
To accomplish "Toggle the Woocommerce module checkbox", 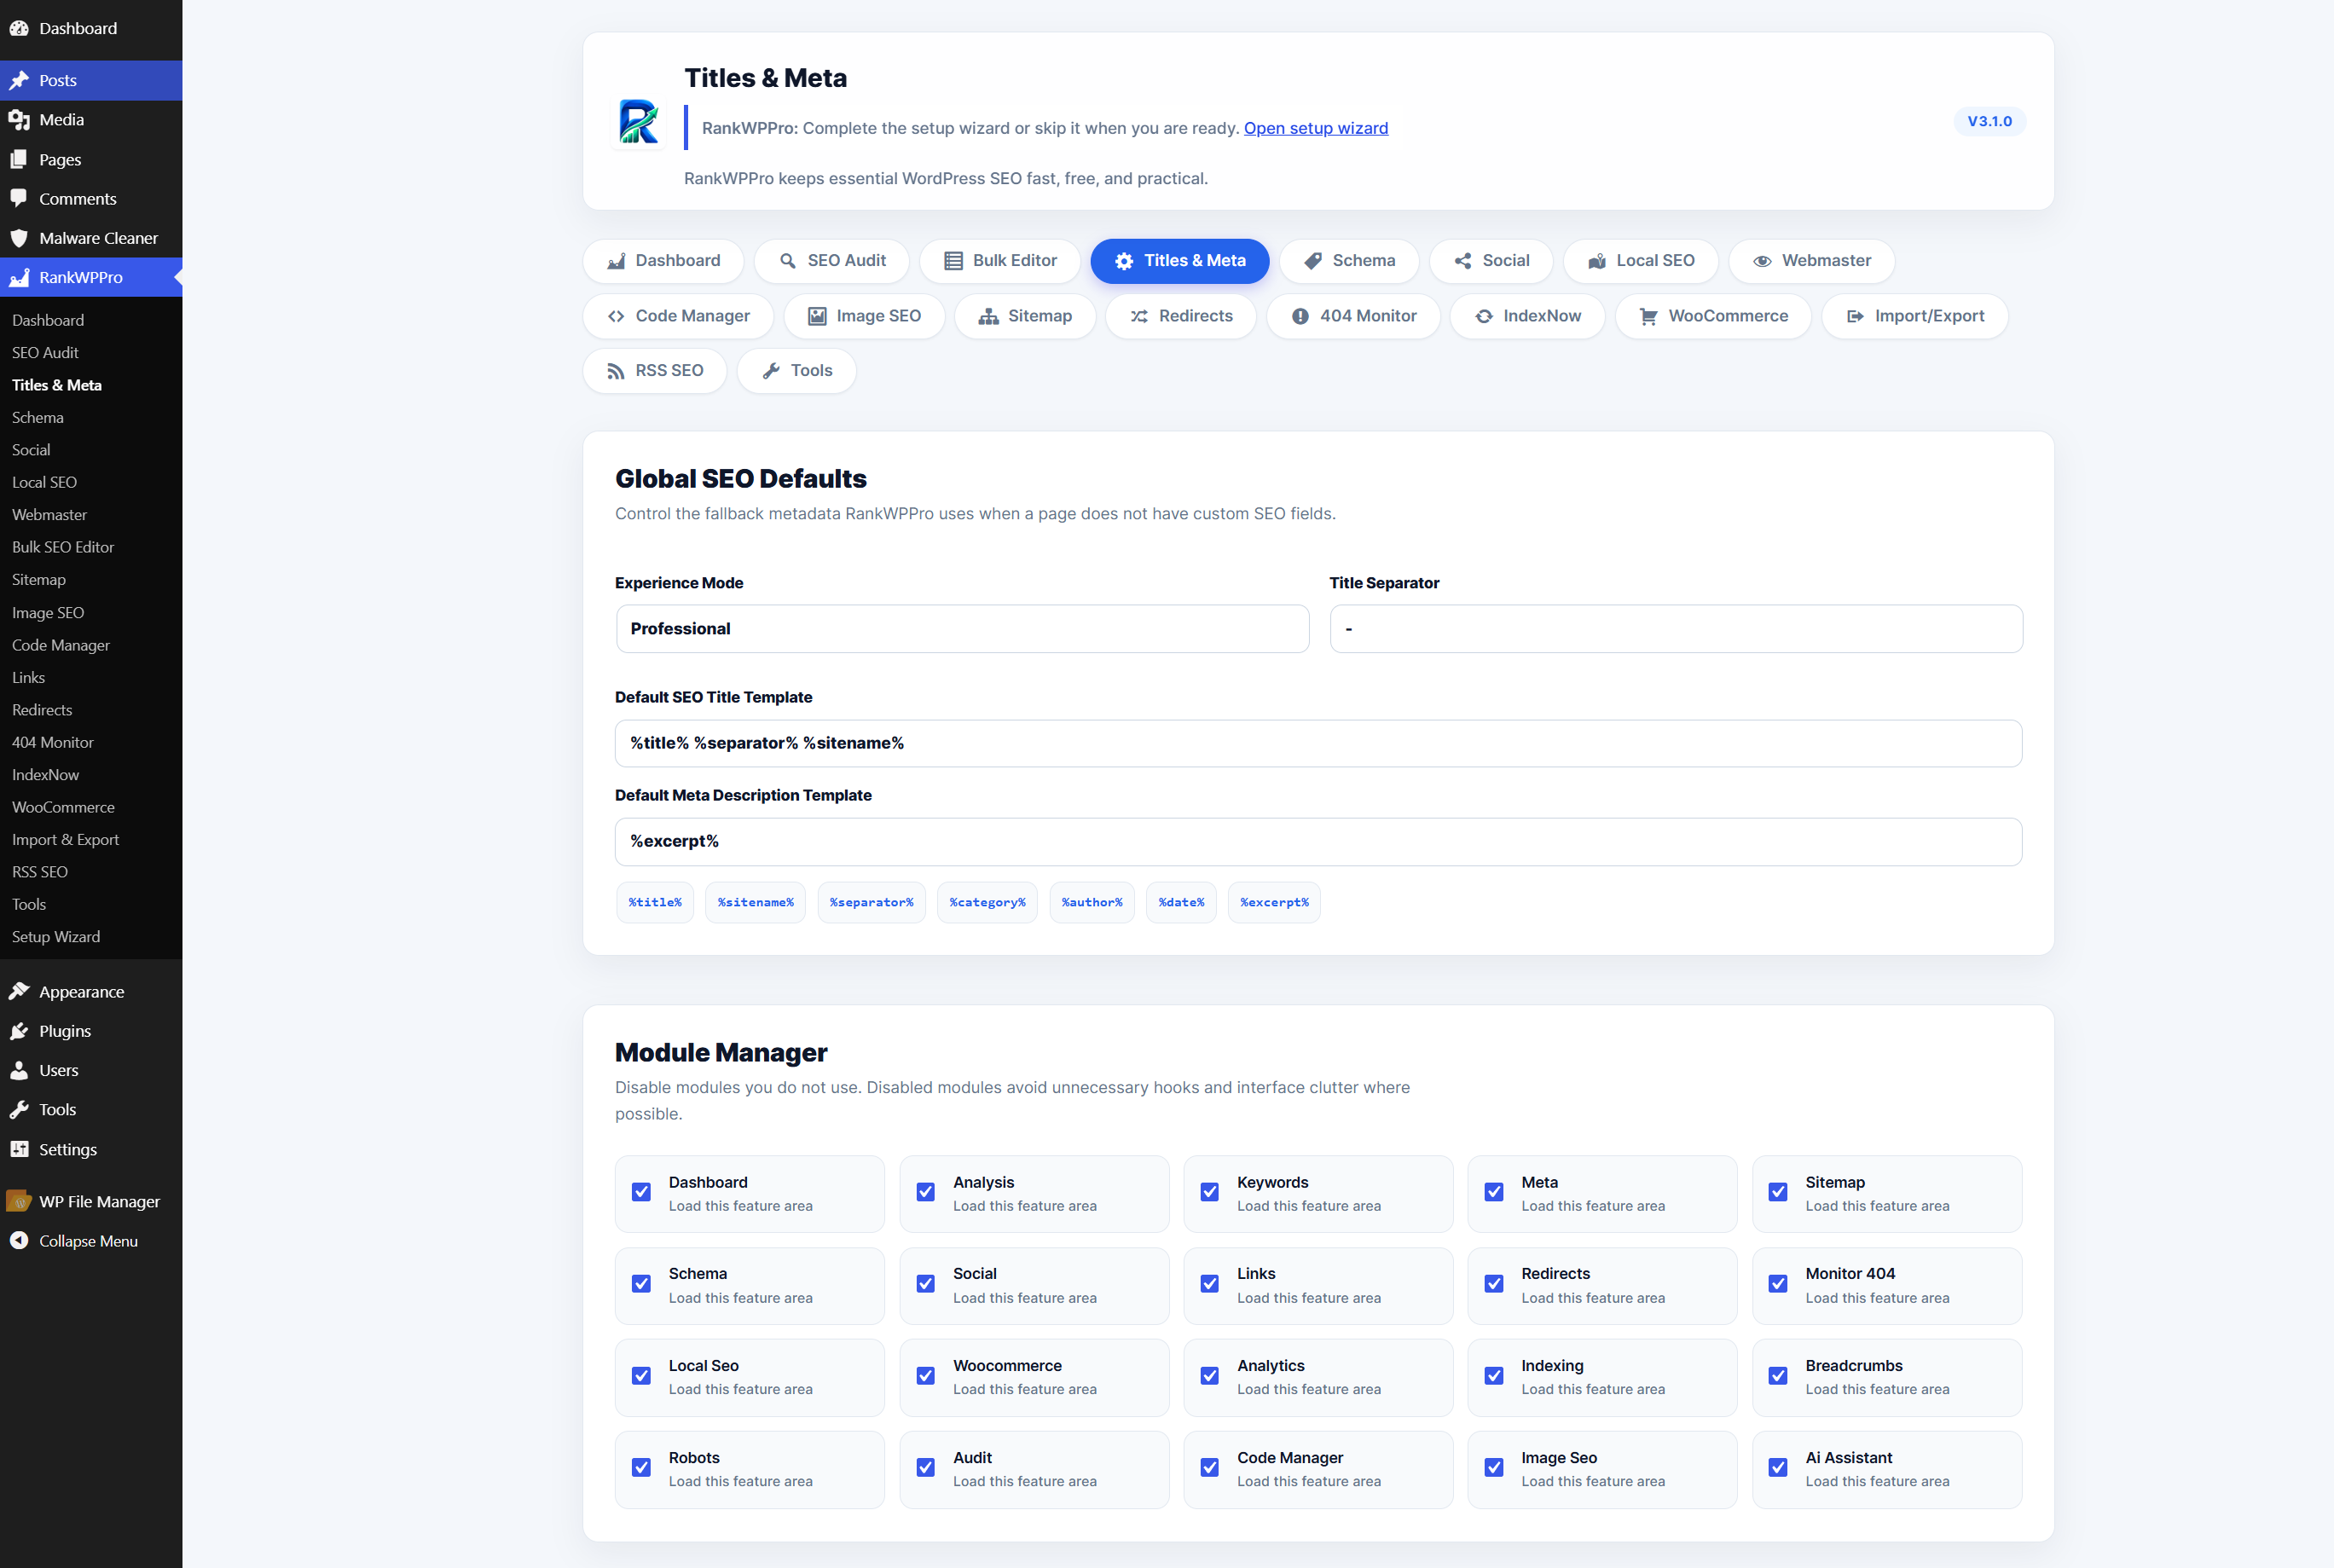I will tap(926, 1376).
